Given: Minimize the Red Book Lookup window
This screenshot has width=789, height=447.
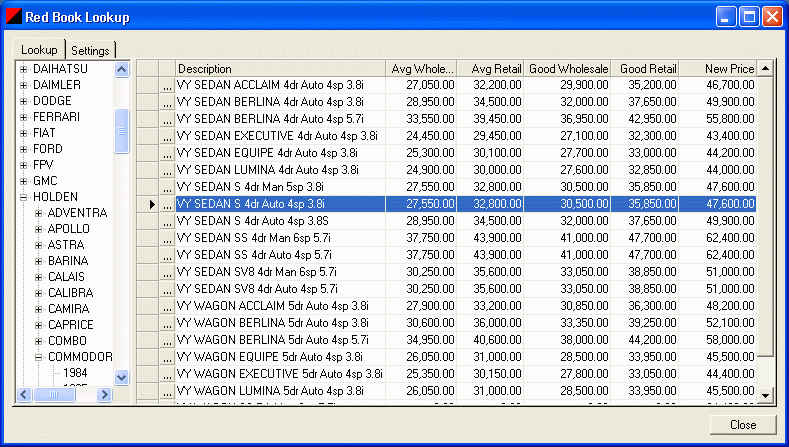Looking at the screenshot, I should [x=726, y=17].
